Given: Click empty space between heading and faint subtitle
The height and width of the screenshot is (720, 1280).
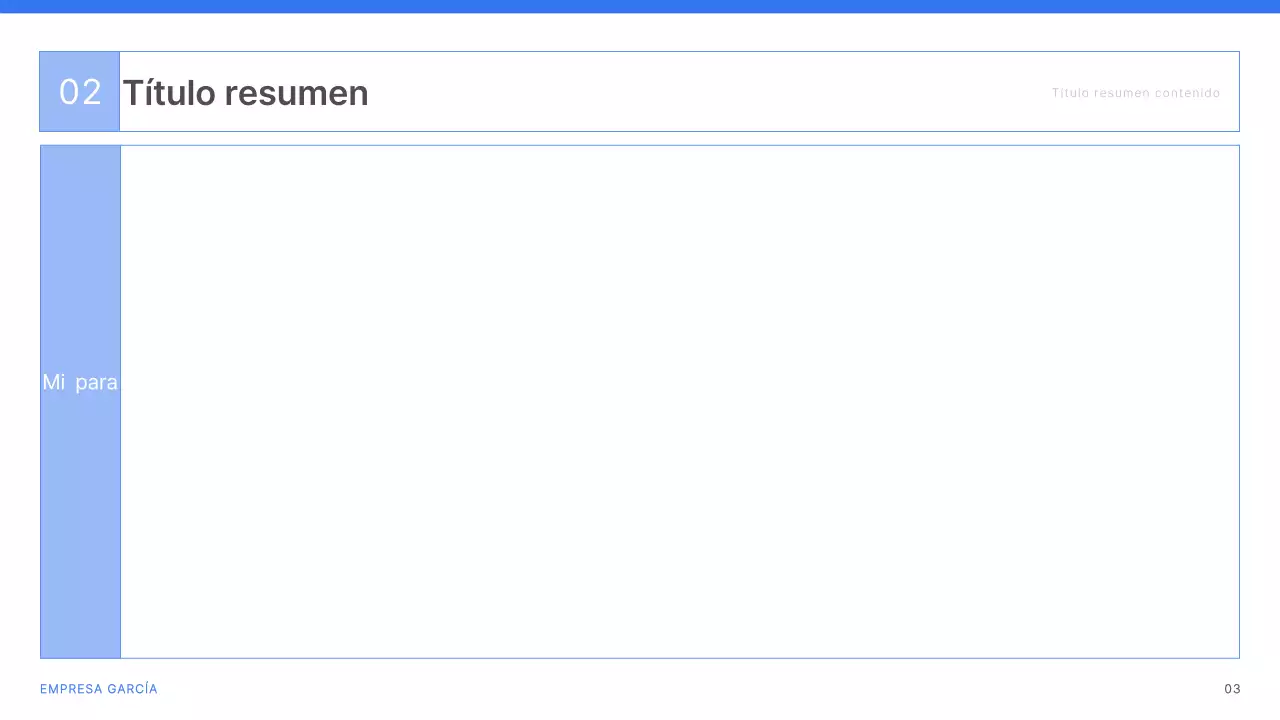Looking at the screenshot, I should [700, 92].
